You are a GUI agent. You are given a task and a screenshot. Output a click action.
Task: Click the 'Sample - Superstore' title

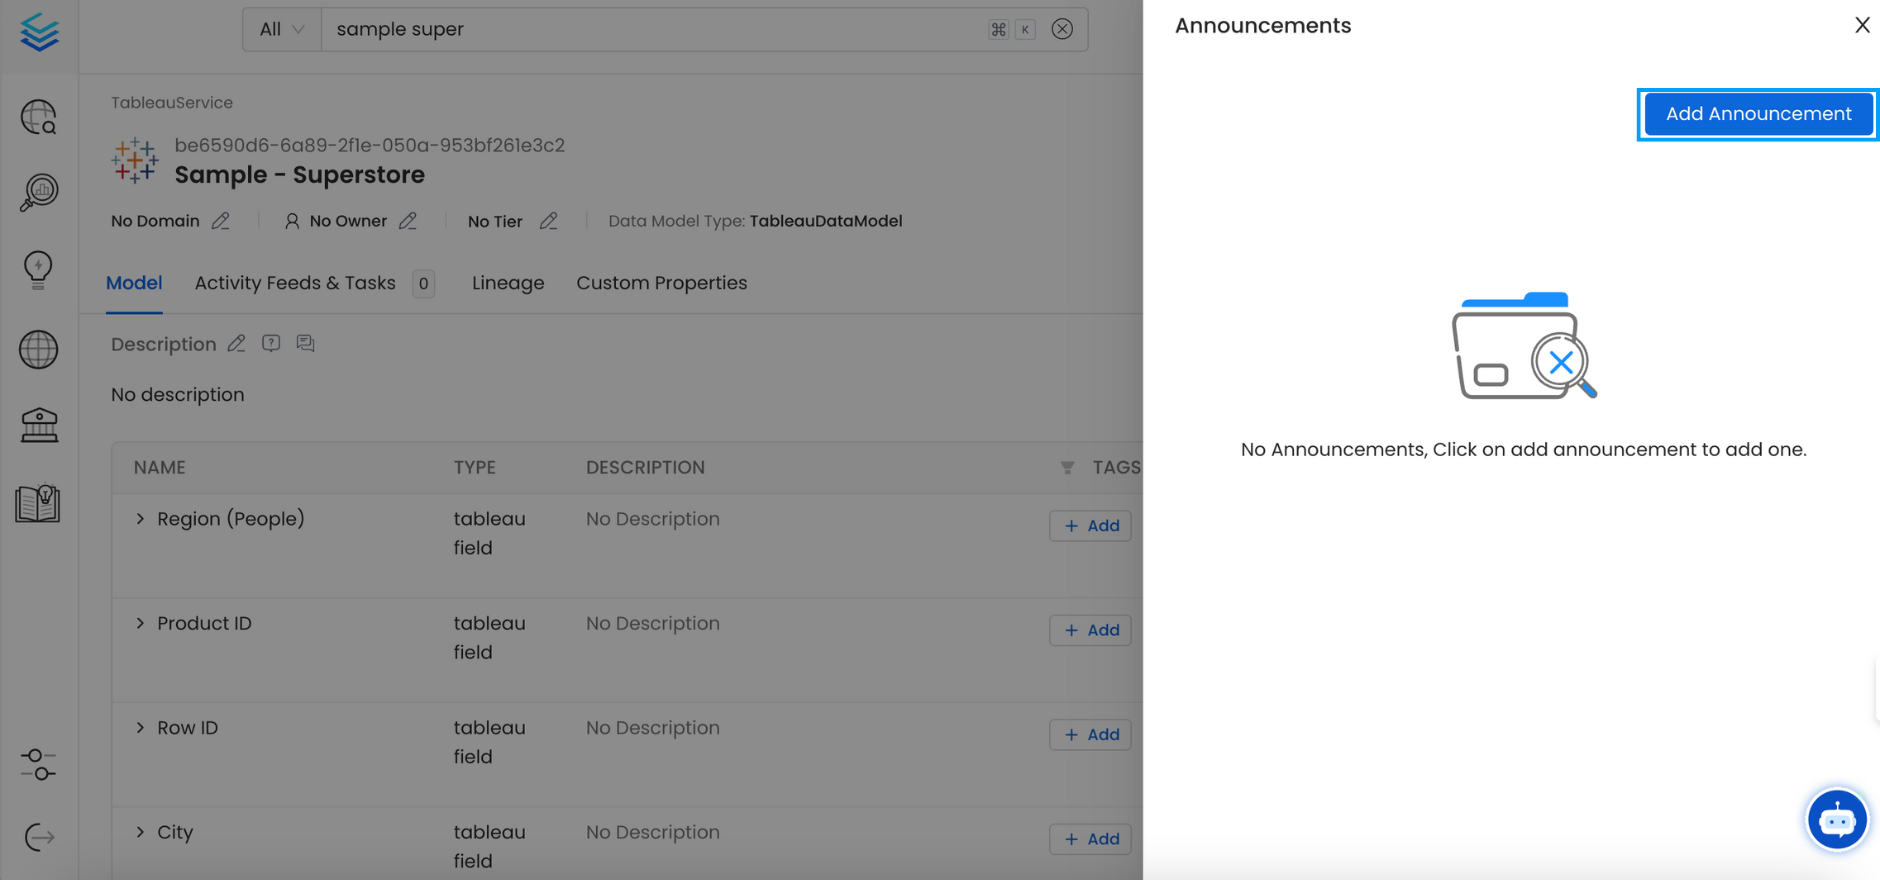[x=300, y=175]
